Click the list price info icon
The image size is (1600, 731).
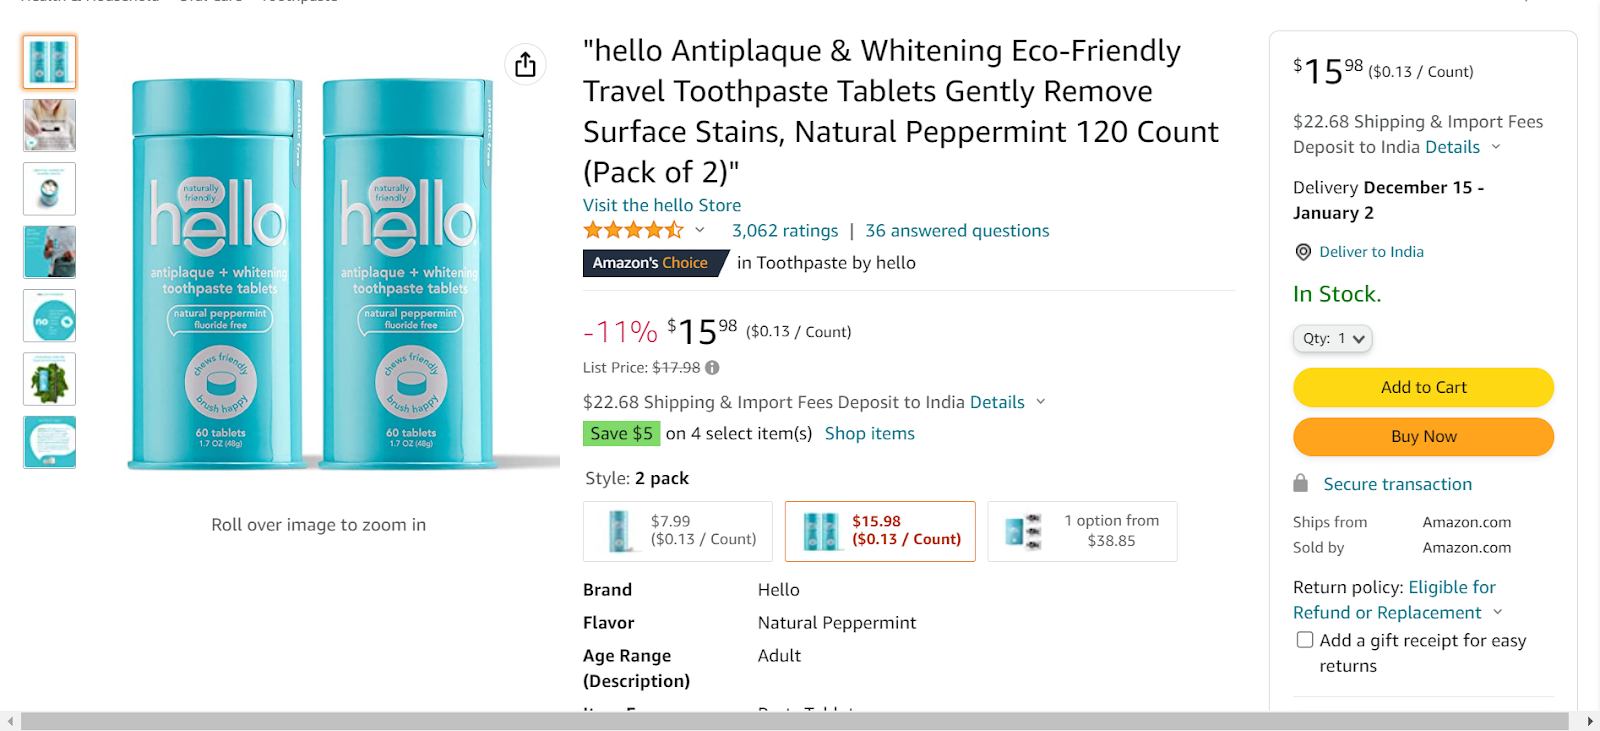[x=712, y=368]
